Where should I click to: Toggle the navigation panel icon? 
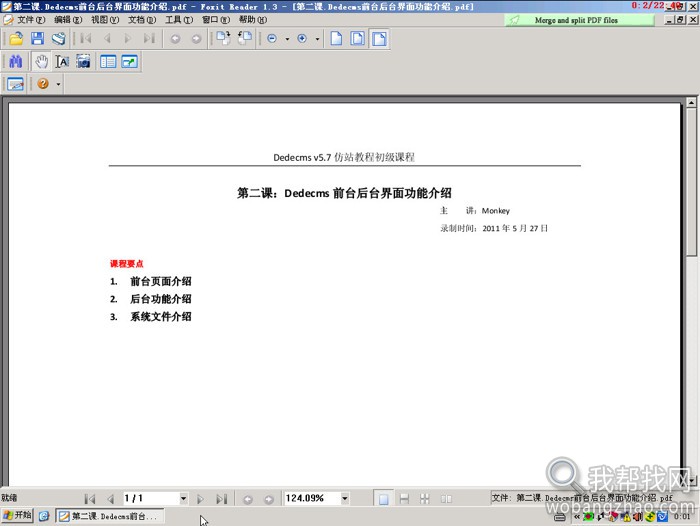click(108, 62)
